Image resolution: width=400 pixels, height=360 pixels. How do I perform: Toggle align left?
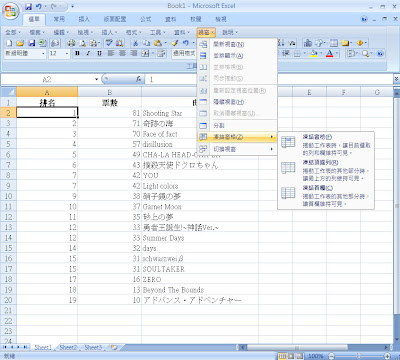[111, 53]
